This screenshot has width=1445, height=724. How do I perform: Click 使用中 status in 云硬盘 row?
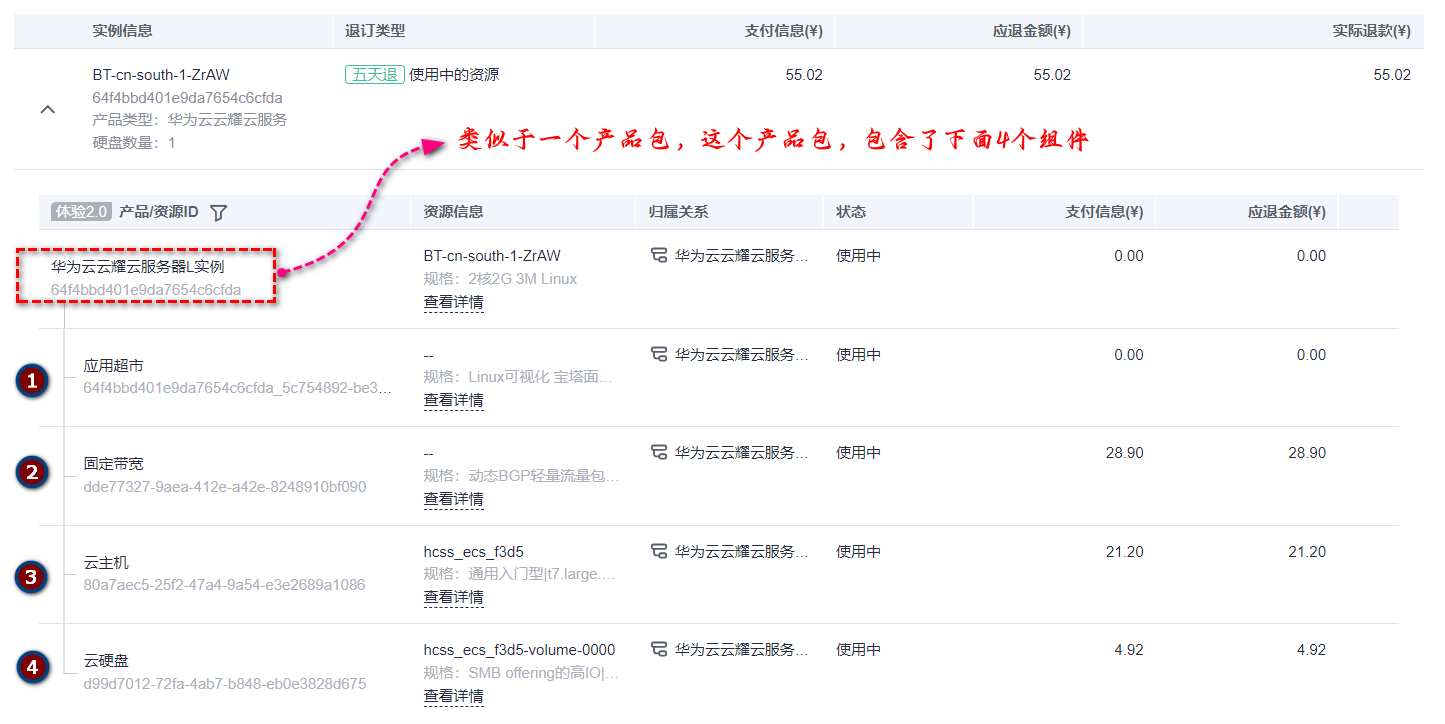(859, 649)
